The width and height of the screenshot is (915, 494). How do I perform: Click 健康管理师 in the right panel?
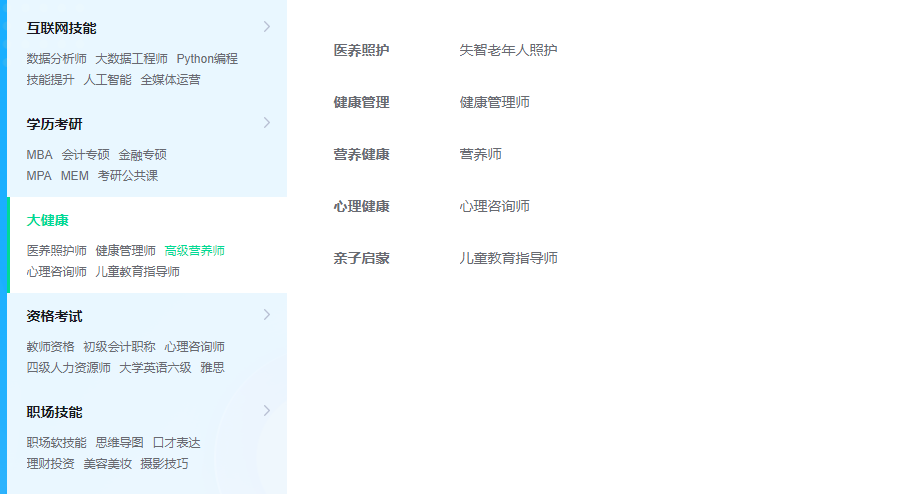point(494,102)
